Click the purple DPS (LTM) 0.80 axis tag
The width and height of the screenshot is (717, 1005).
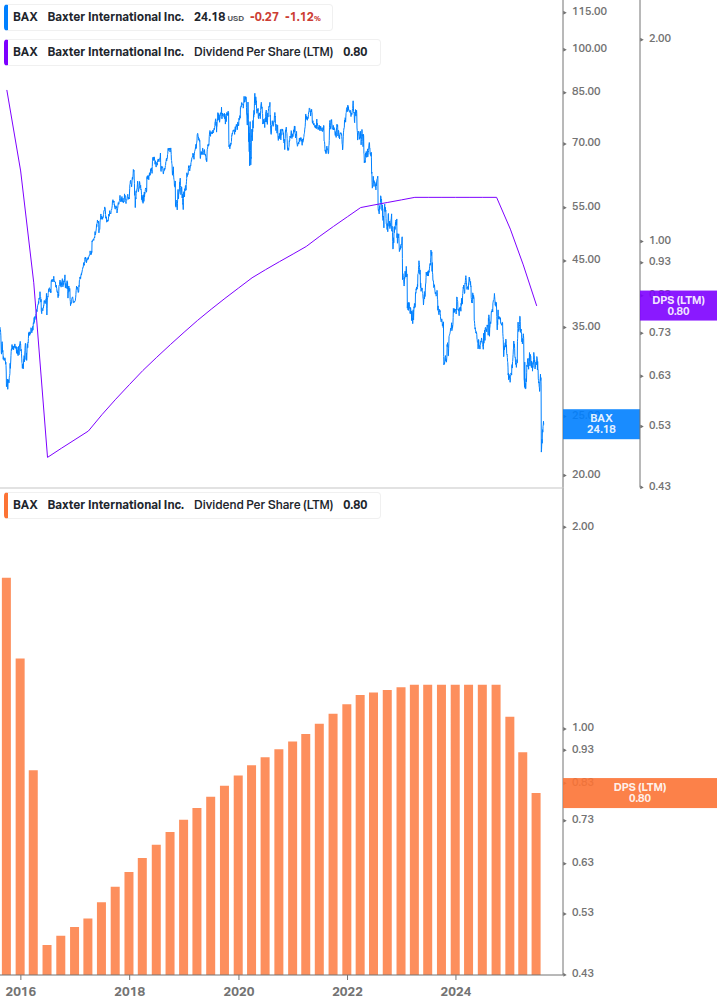tap(679, 306)
